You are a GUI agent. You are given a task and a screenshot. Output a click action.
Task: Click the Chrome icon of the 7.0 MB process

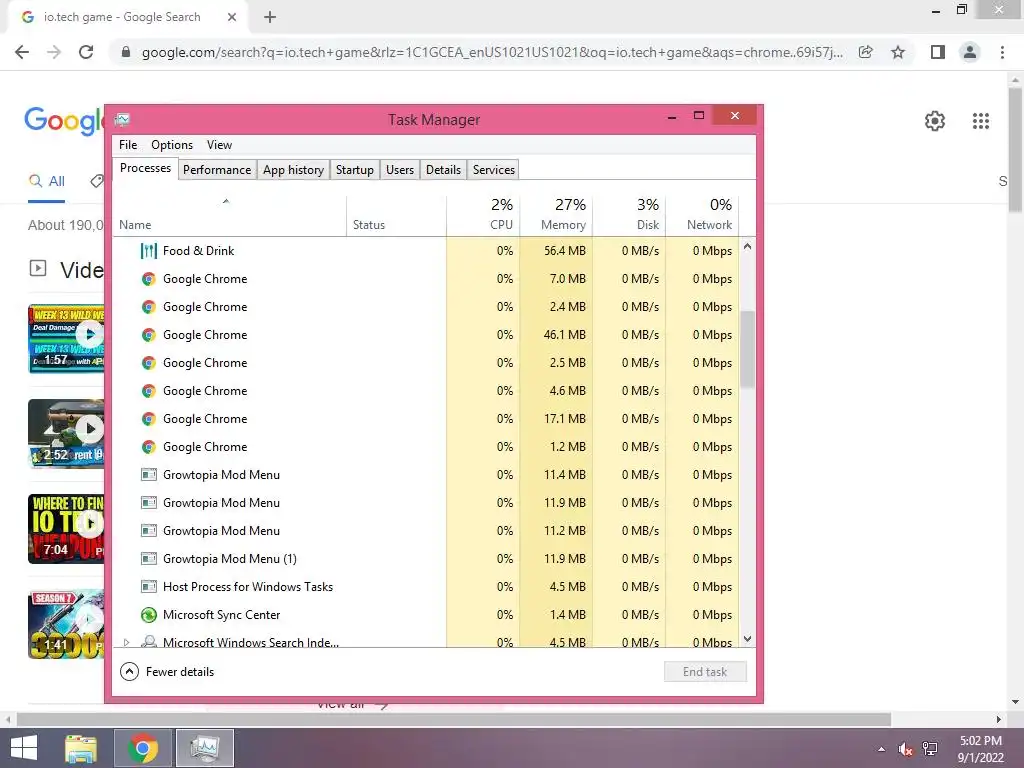pyautogui.click(x=149, y=279)
